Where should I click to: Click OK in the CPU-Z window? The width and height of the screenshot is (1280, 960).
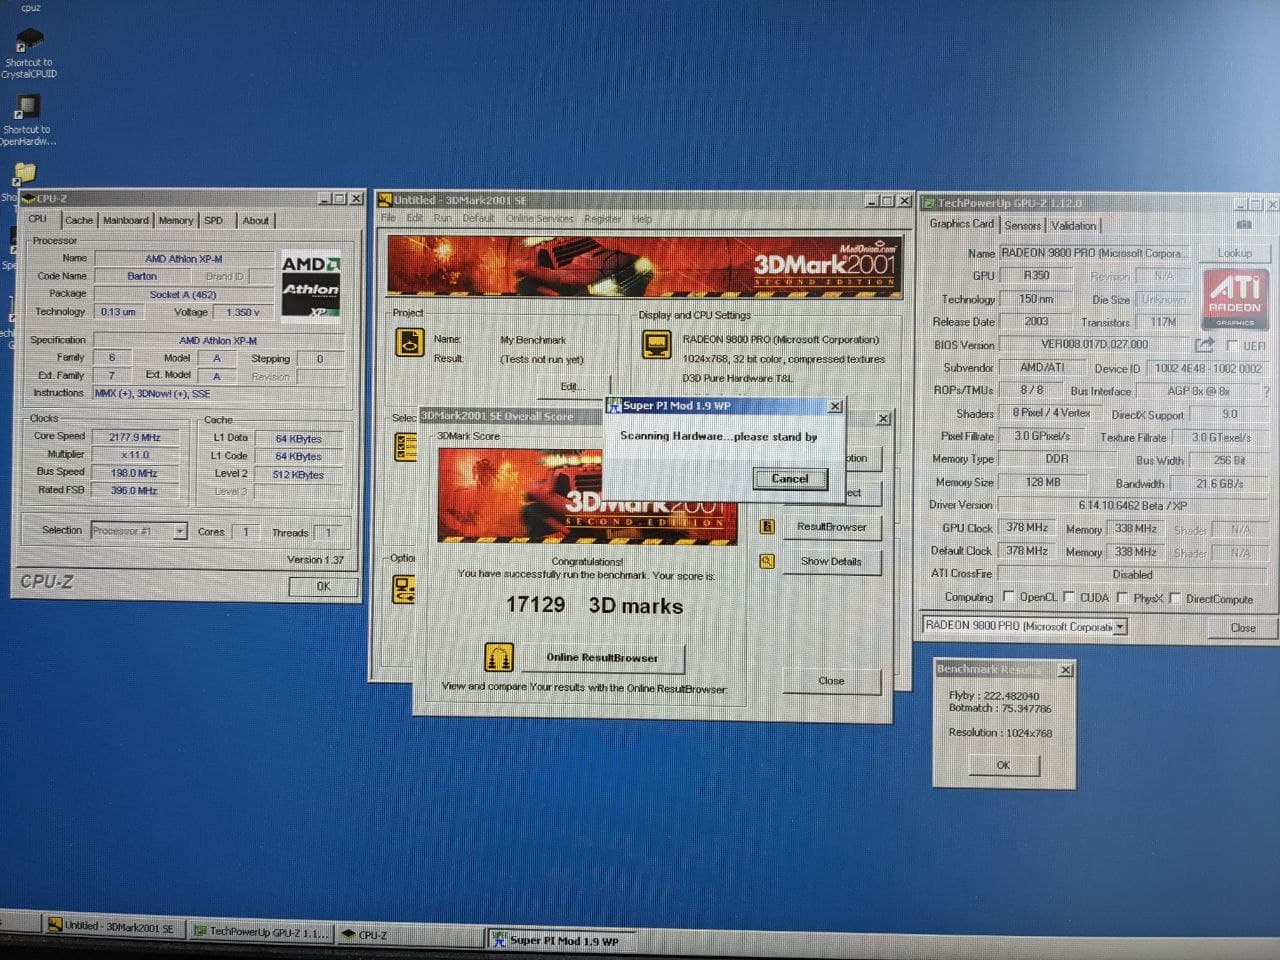click(x=323, y=586)
